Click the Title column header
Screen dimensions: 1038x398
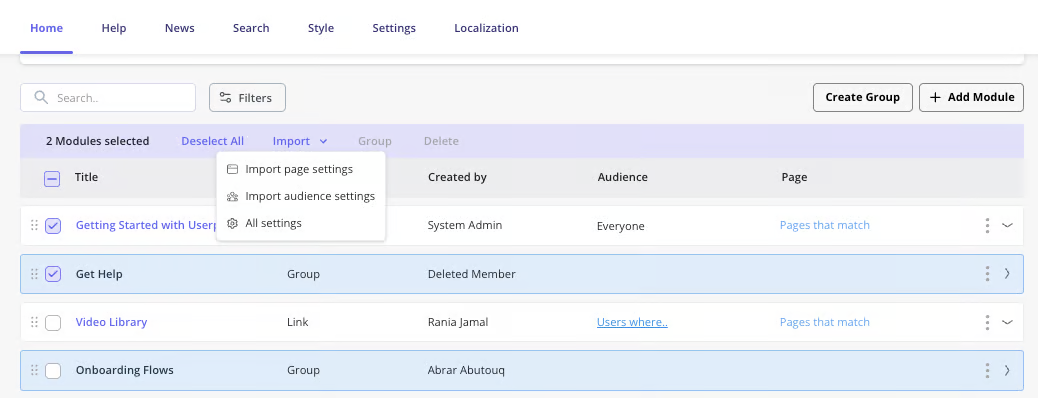tap(86, 177)
